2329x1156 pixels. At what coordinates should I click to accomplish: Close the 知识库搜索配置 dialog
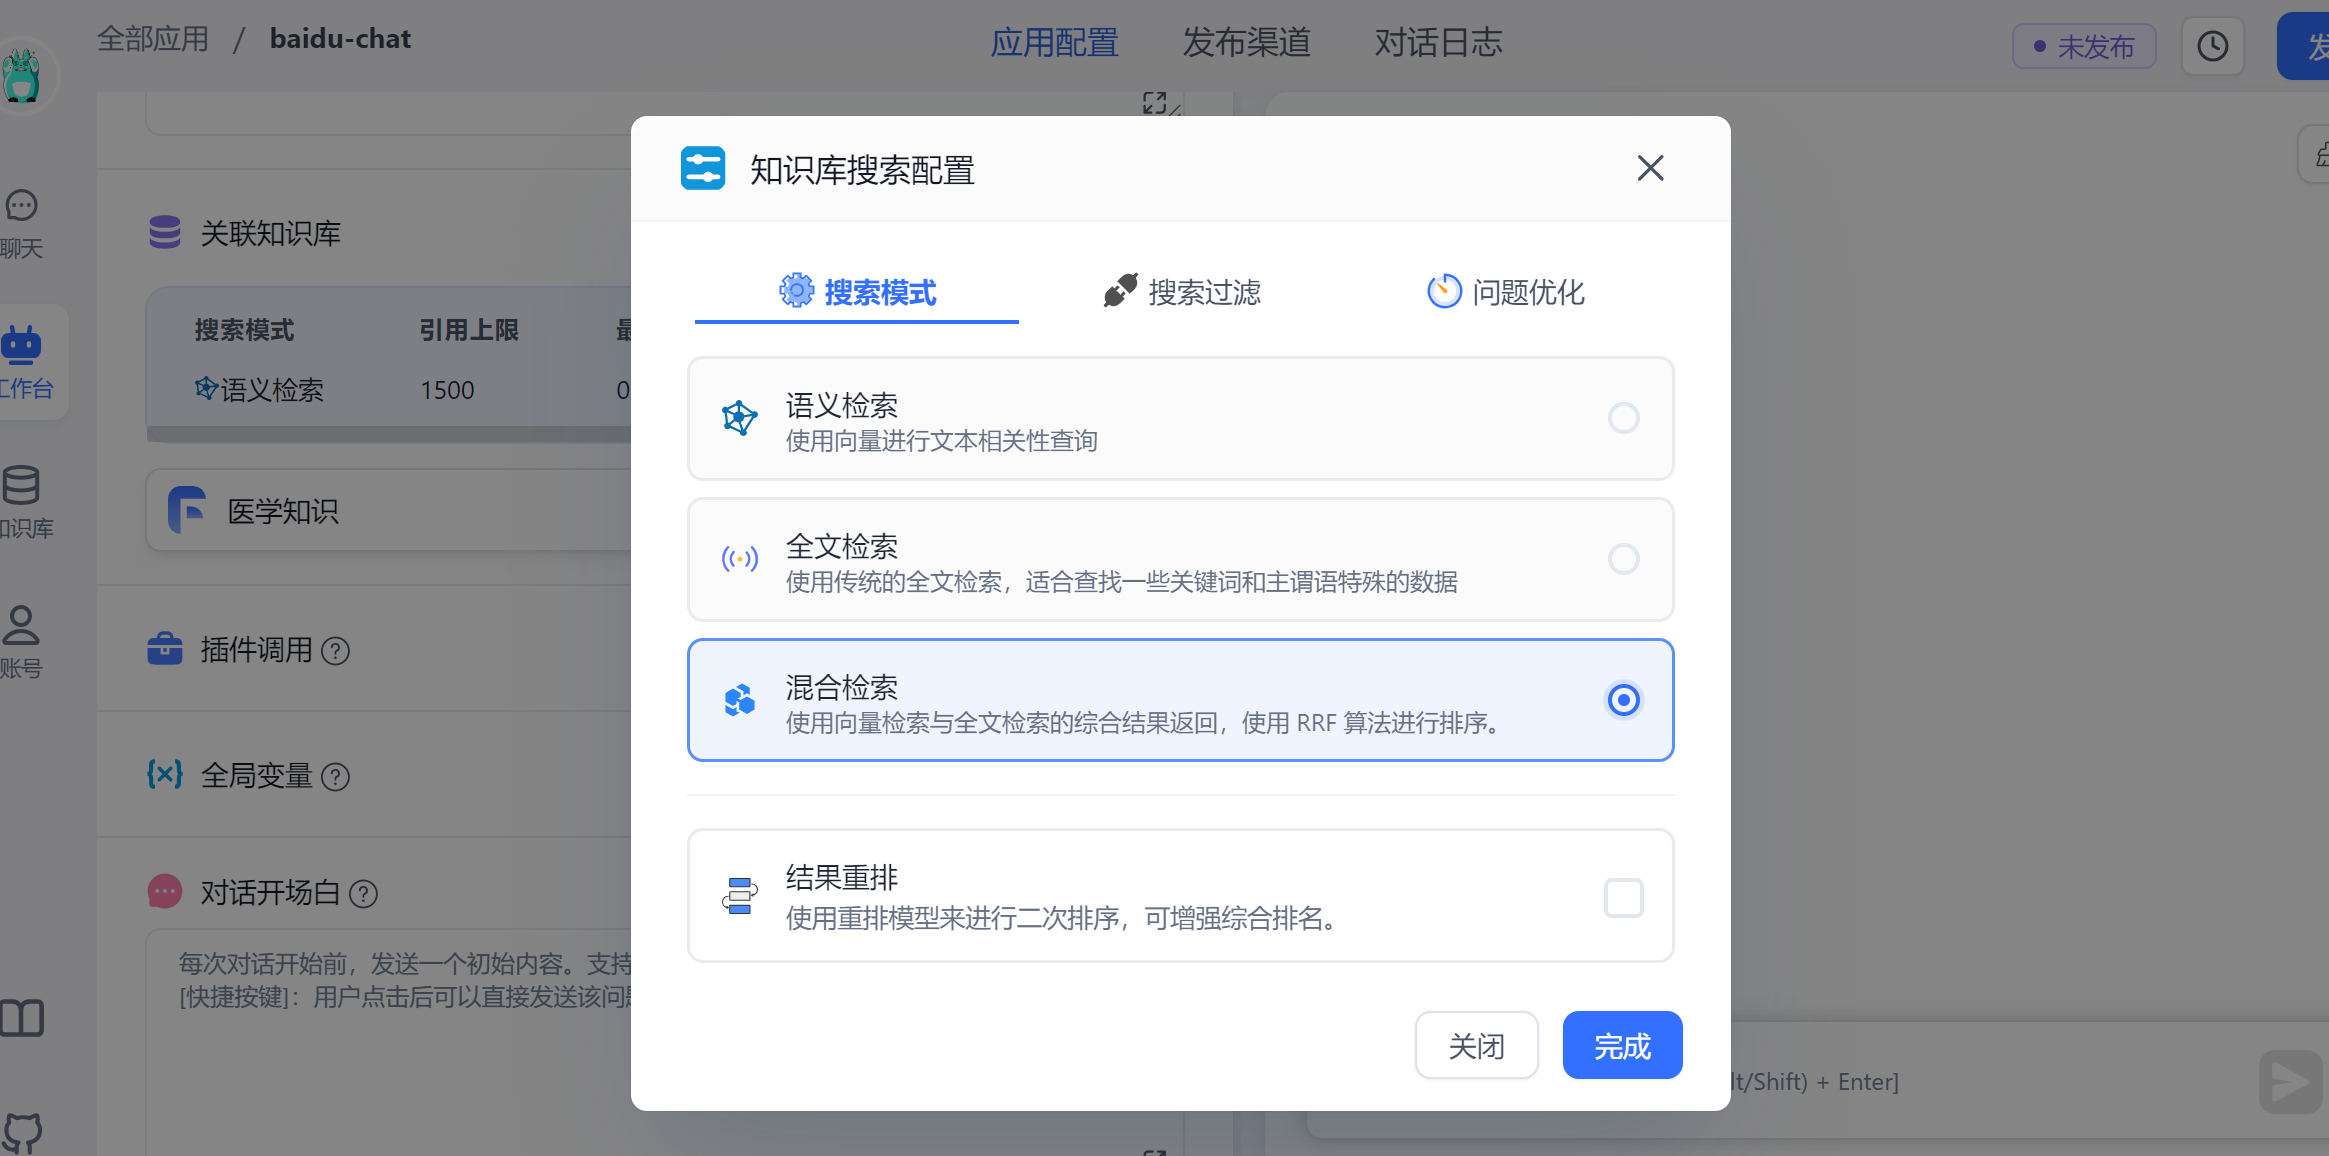pyautogui.click(x=1650, y=168)
